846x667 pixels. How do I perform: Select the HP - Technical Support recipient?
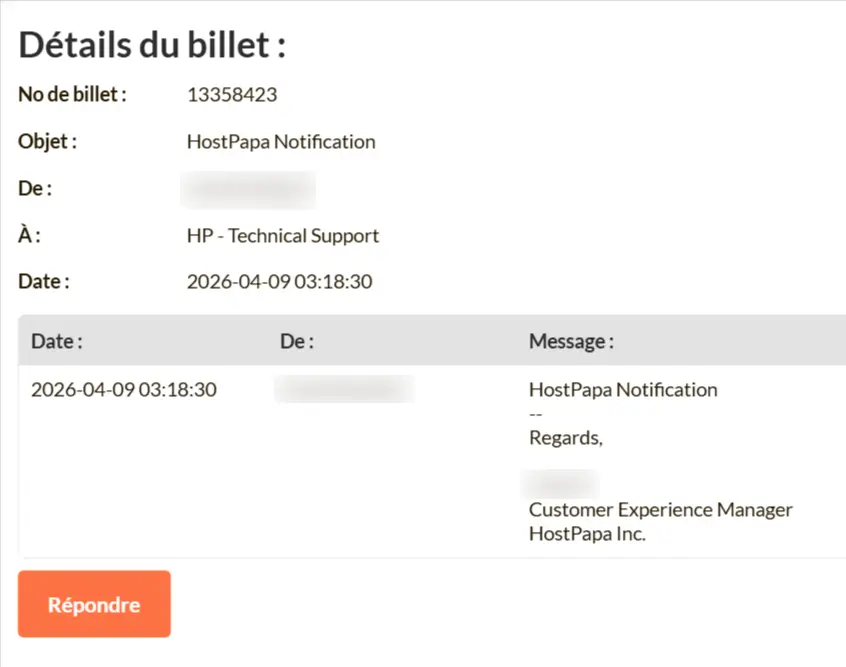283,236
